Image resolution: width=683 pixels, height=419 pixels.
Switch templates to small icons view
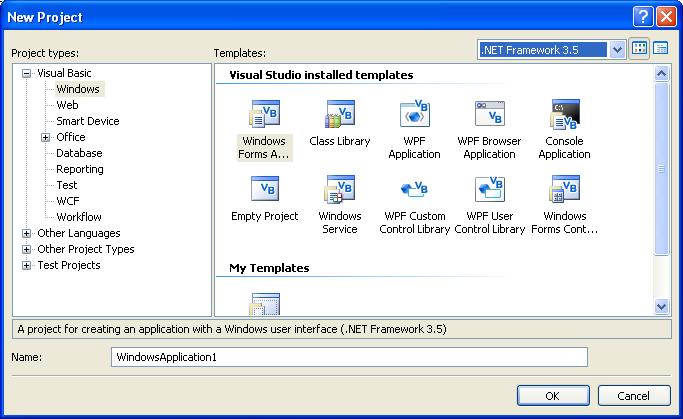660,48
